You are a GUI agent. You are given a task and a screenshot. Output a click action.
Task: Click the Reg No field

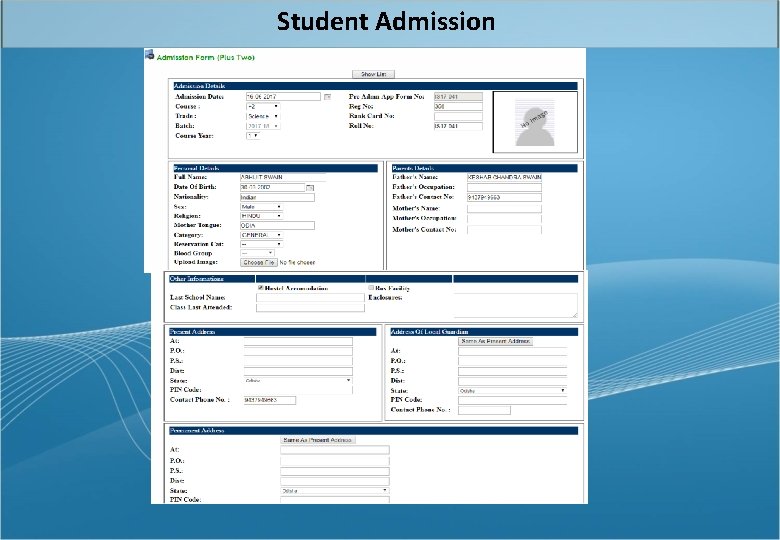click(458, 106)
